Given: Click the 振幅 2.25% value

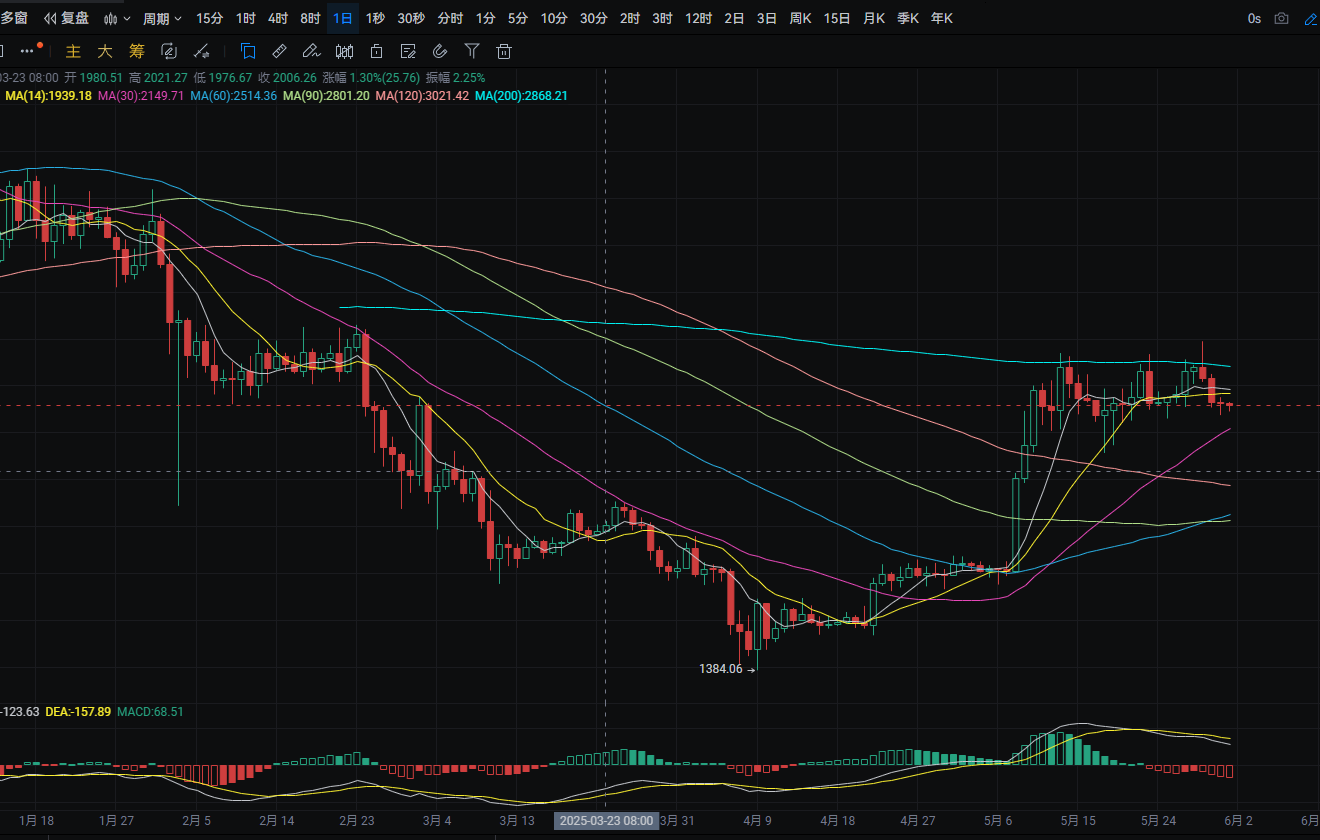Looking at the screenshot, I should (457, 77).
